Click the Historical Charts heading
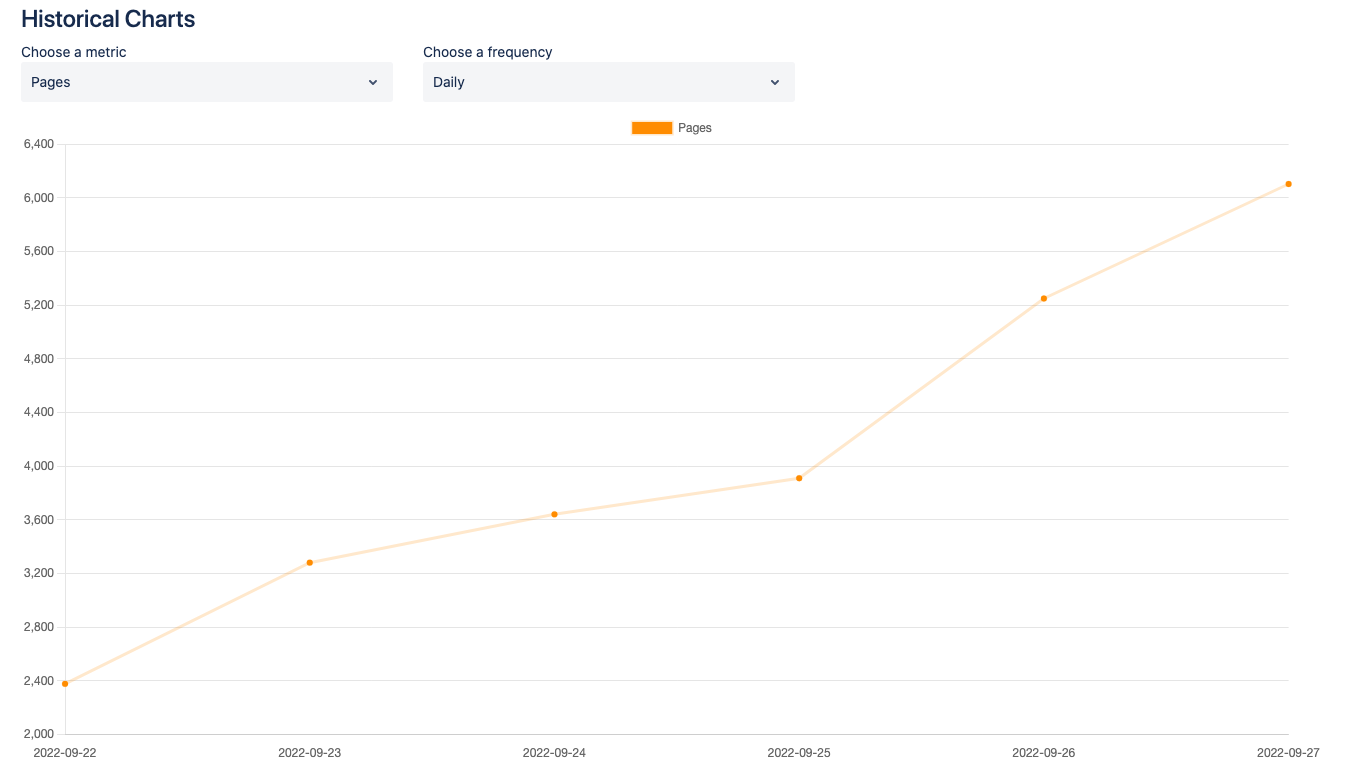This screenshot has height=779, width=1352. [108, 19]
